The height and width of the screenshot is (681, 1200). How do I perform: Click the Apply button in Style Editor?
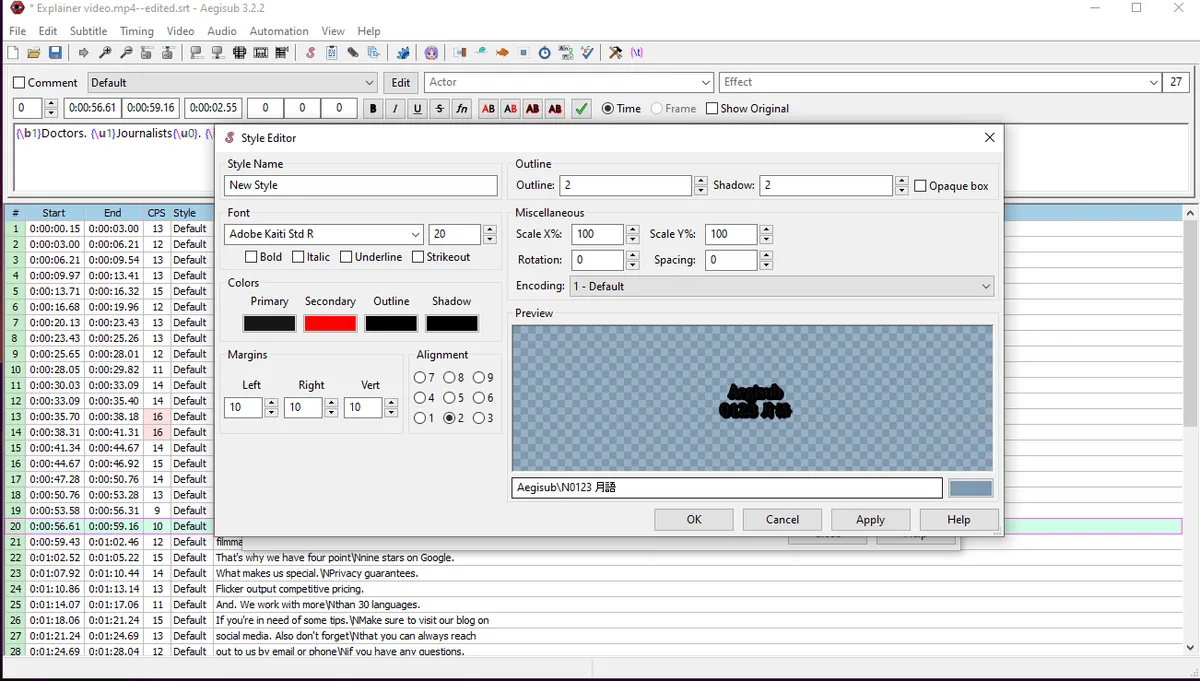click(870, 519)
